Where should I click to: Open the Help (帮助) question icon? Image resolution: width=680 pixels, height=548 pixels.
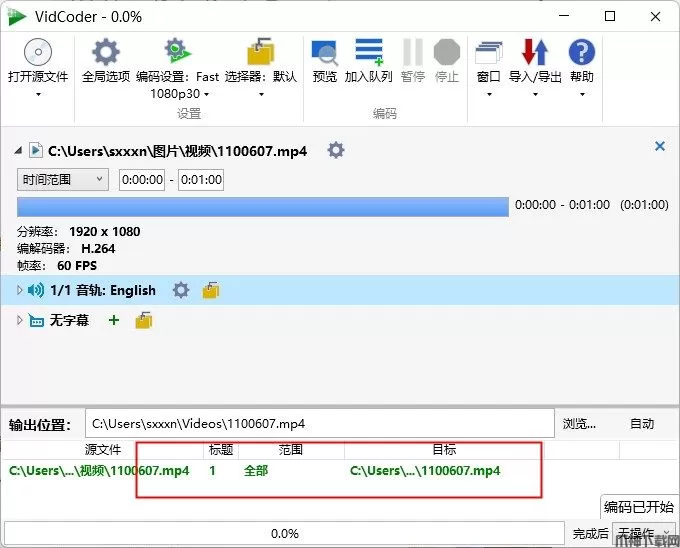pos(582,52)
